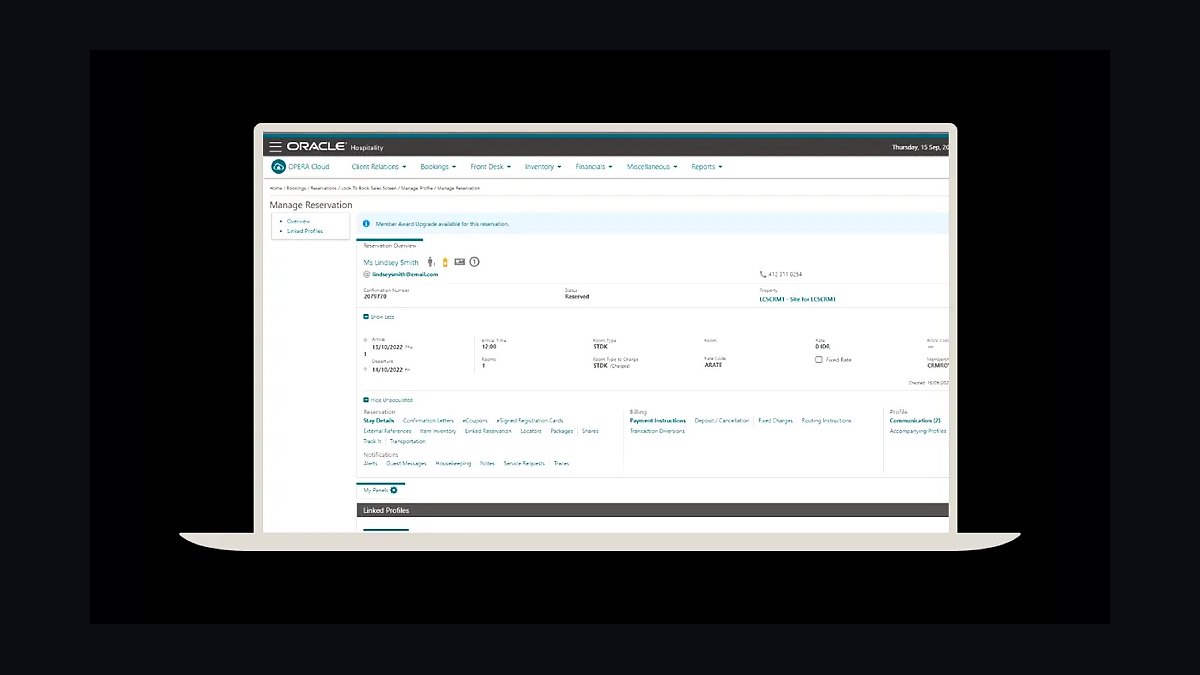Click the info icon in upgrade banner

366,224
